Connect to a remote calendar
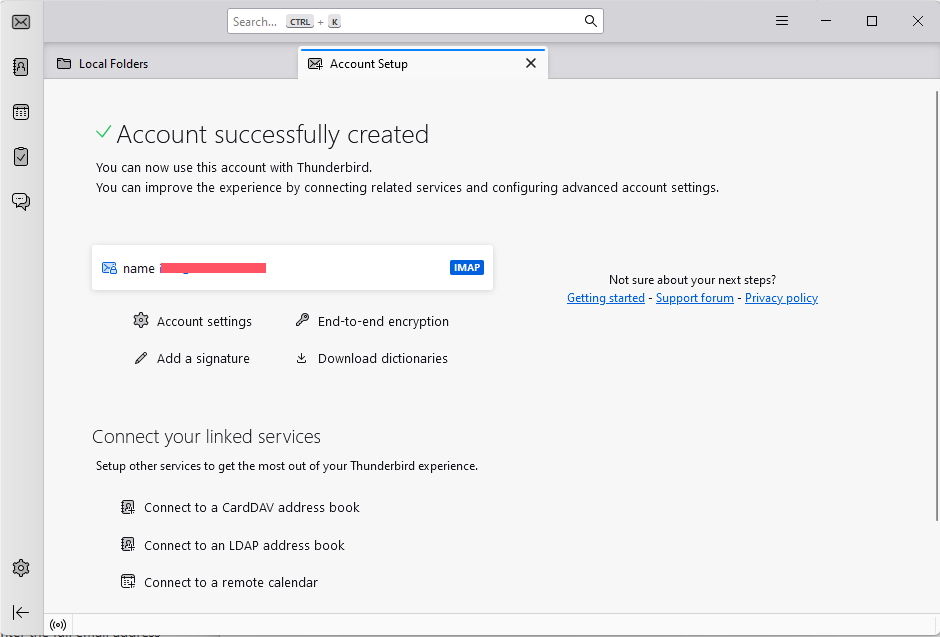This screenshot has height=637, width=940. pos(230,582)
